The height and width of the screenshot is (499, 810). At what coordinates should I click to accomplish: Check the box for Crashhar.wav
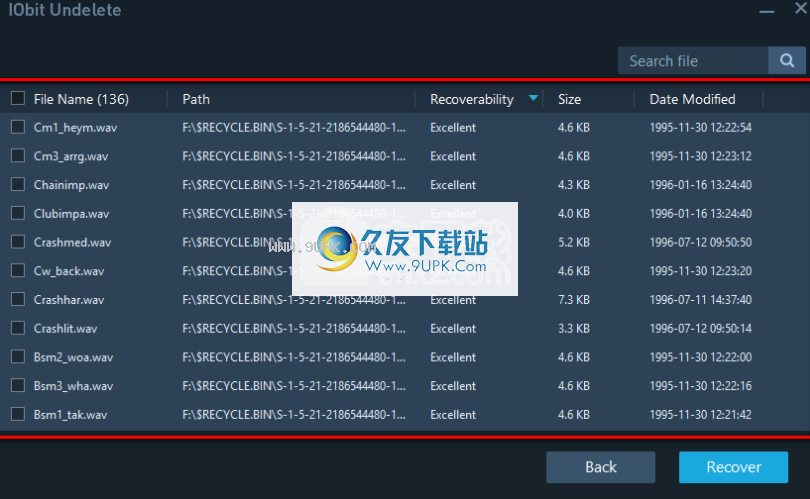pyautogui.click(x=18, y=299)
